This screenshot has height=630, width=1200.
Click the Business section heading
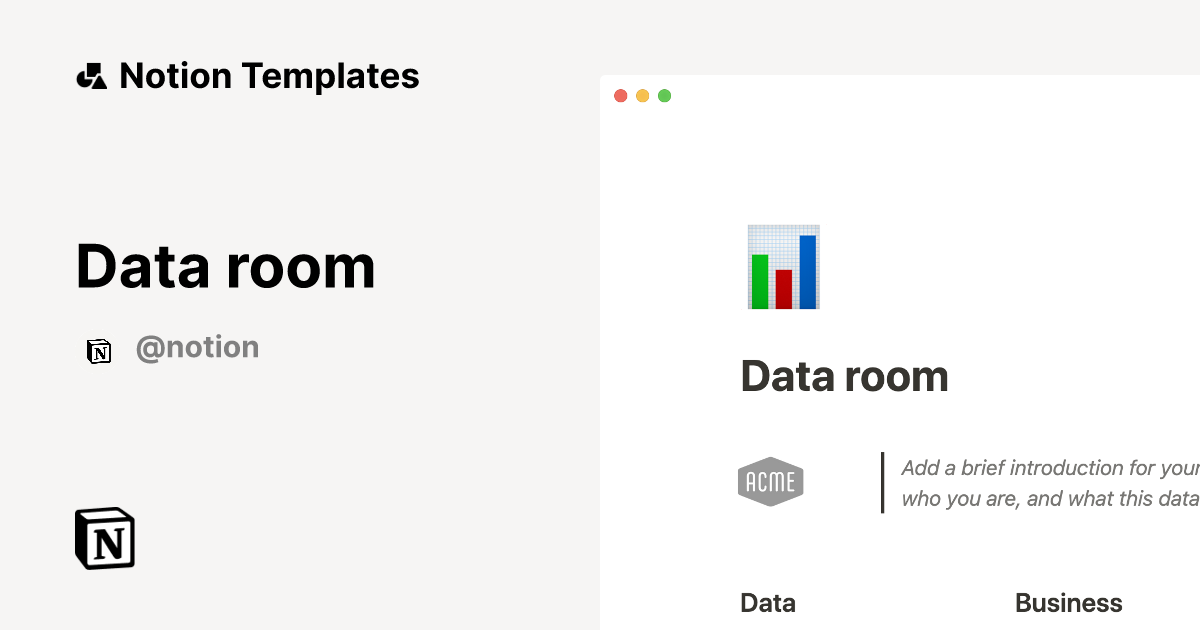pyautogui.click(x=1068, y=603)
